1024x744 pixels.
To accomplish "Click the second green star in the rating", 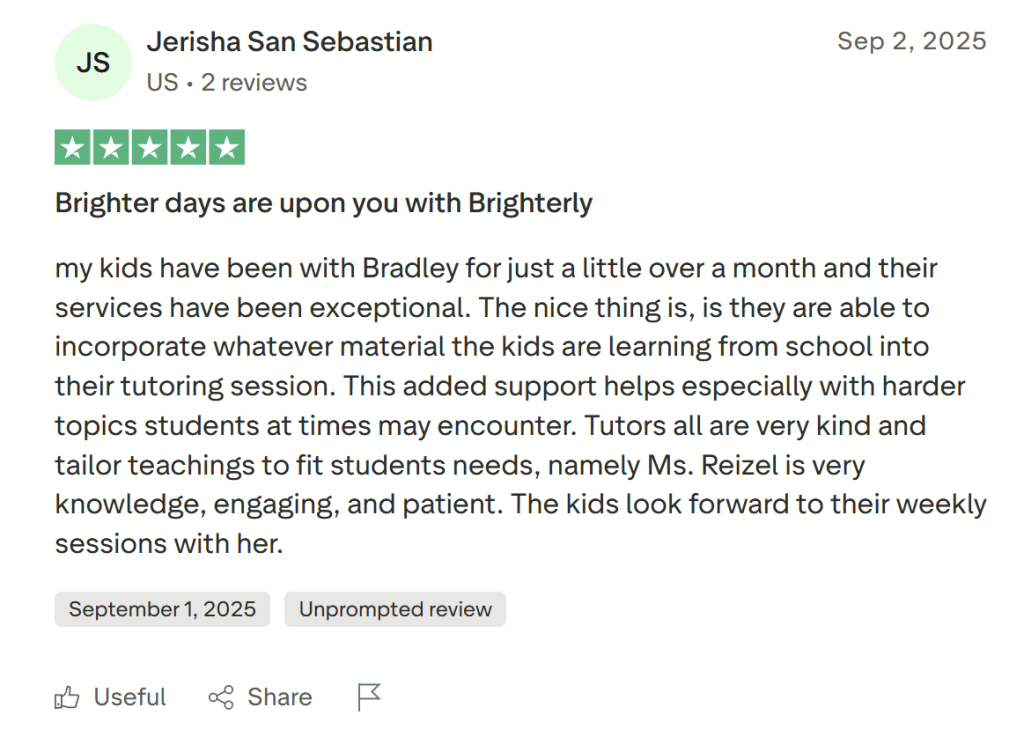I will tap(109, 147).
